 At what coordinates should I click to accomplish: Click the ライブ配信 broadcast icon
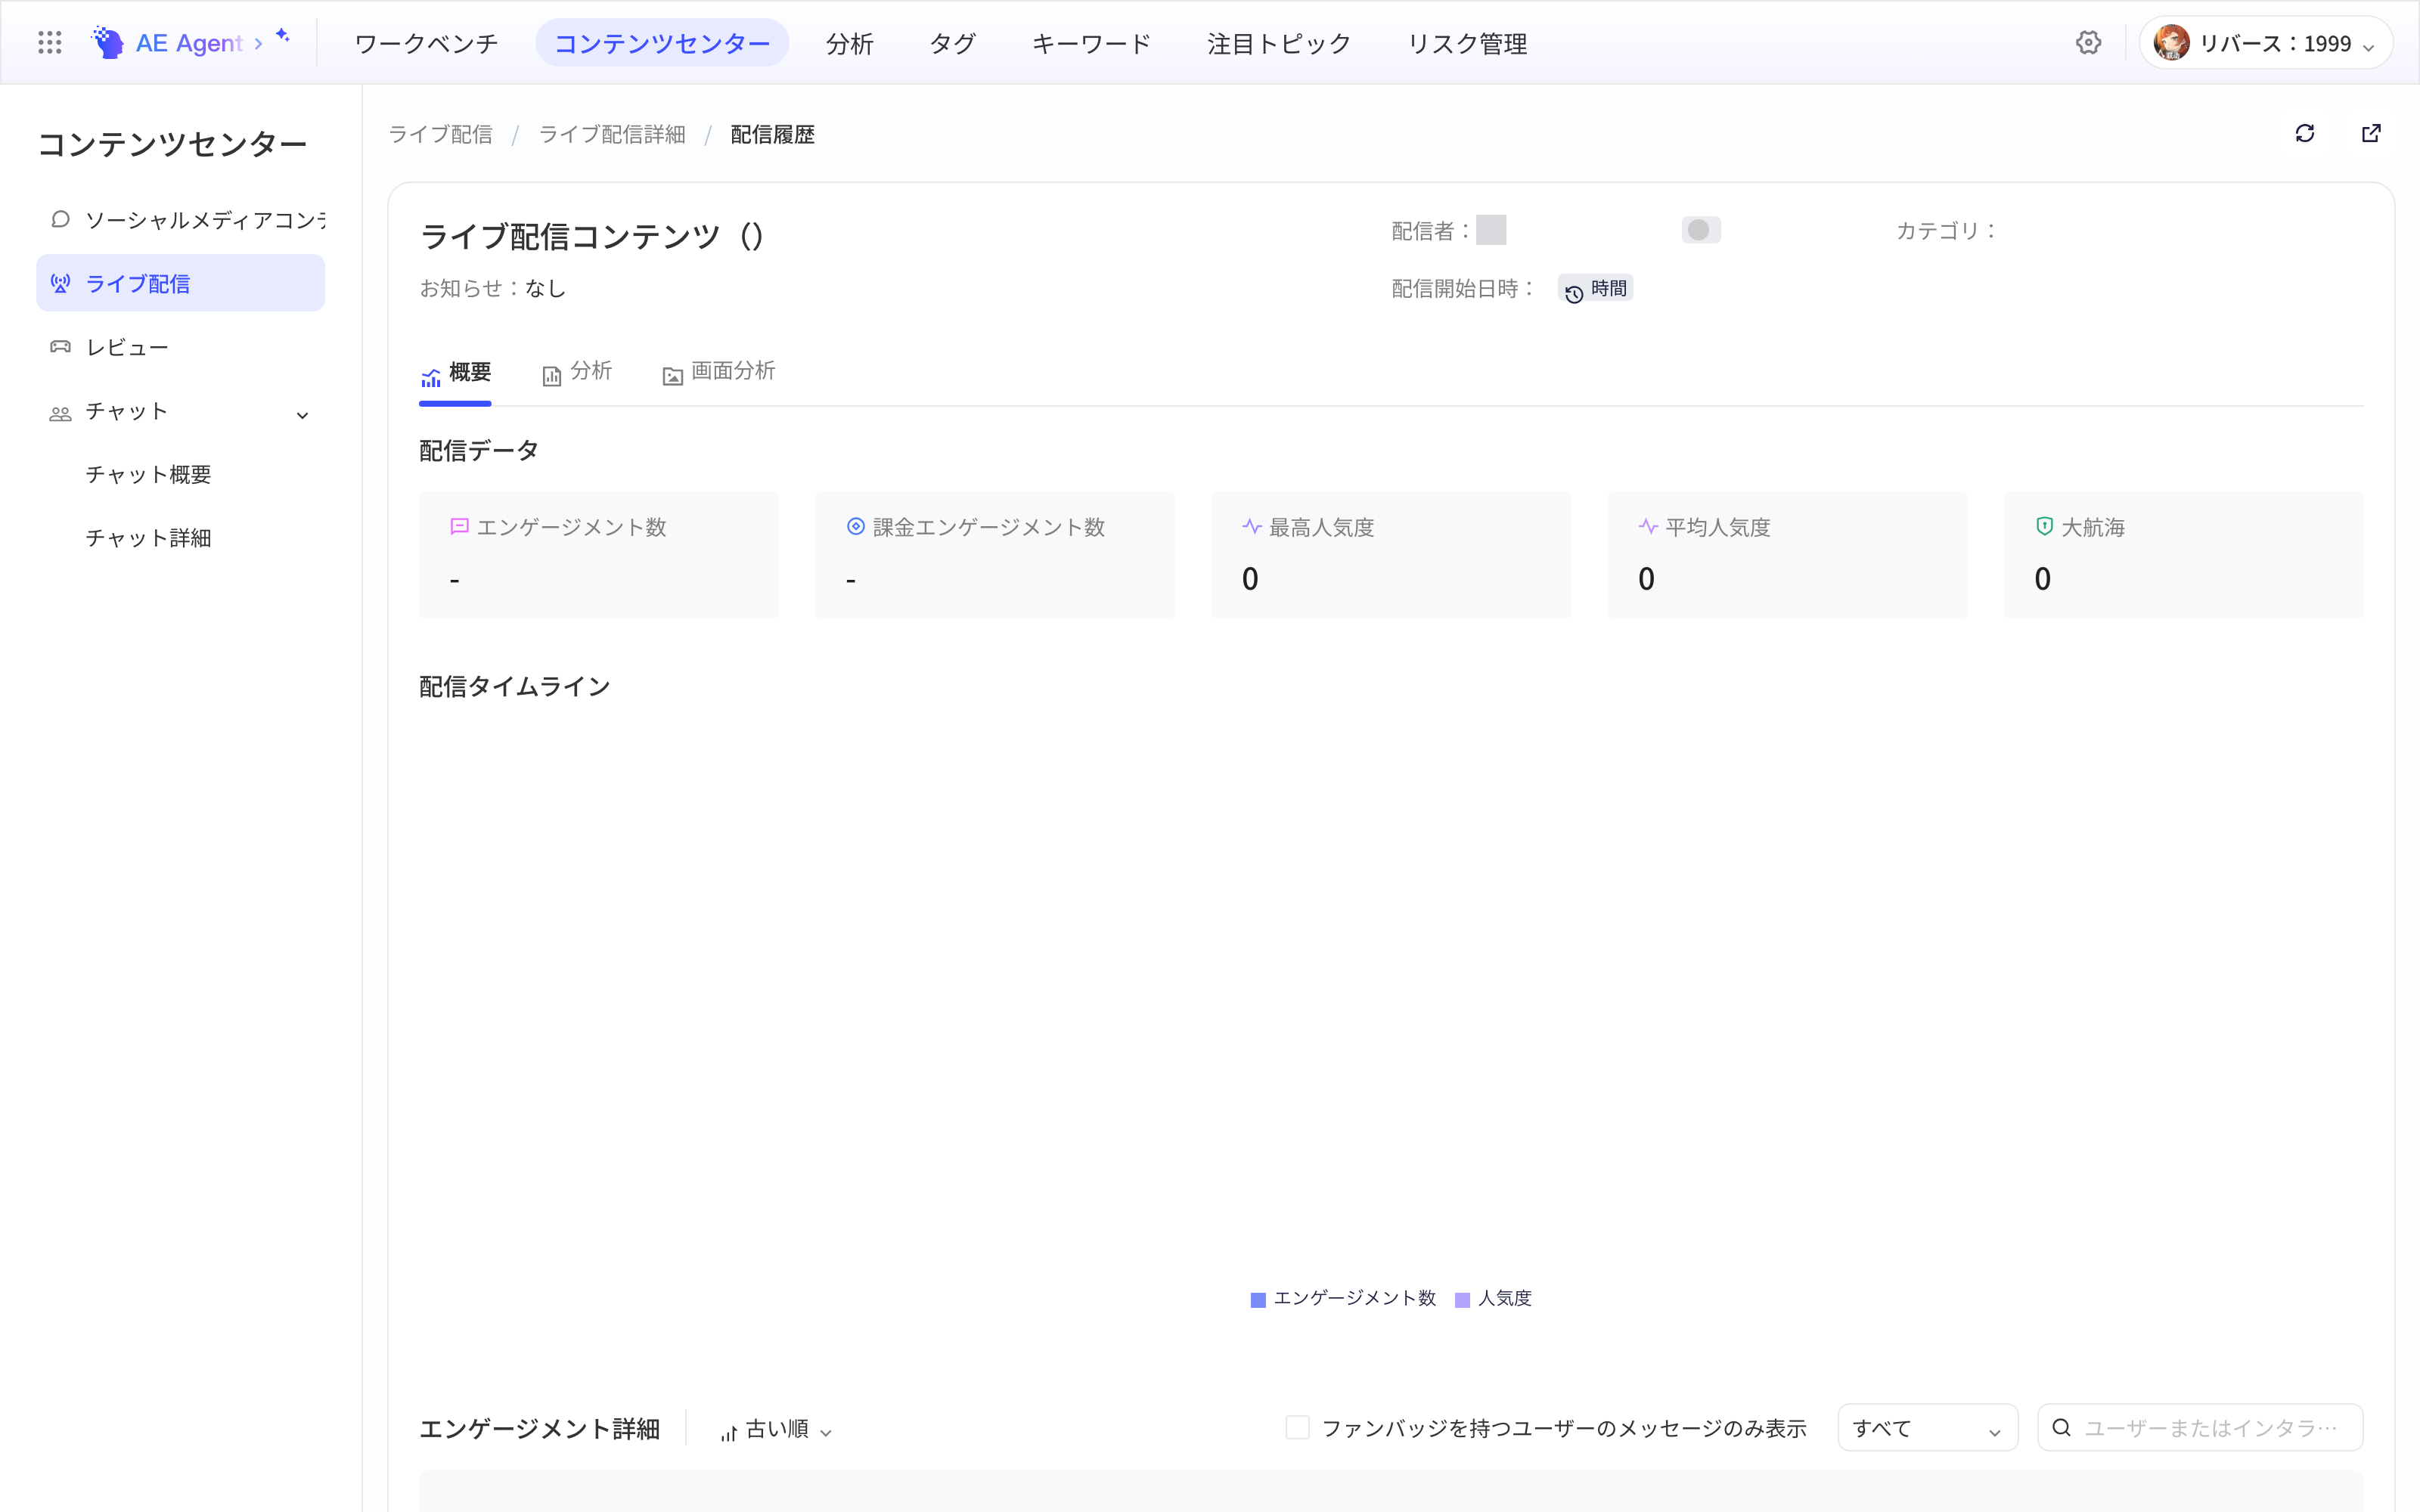click(x=60, y=283)
